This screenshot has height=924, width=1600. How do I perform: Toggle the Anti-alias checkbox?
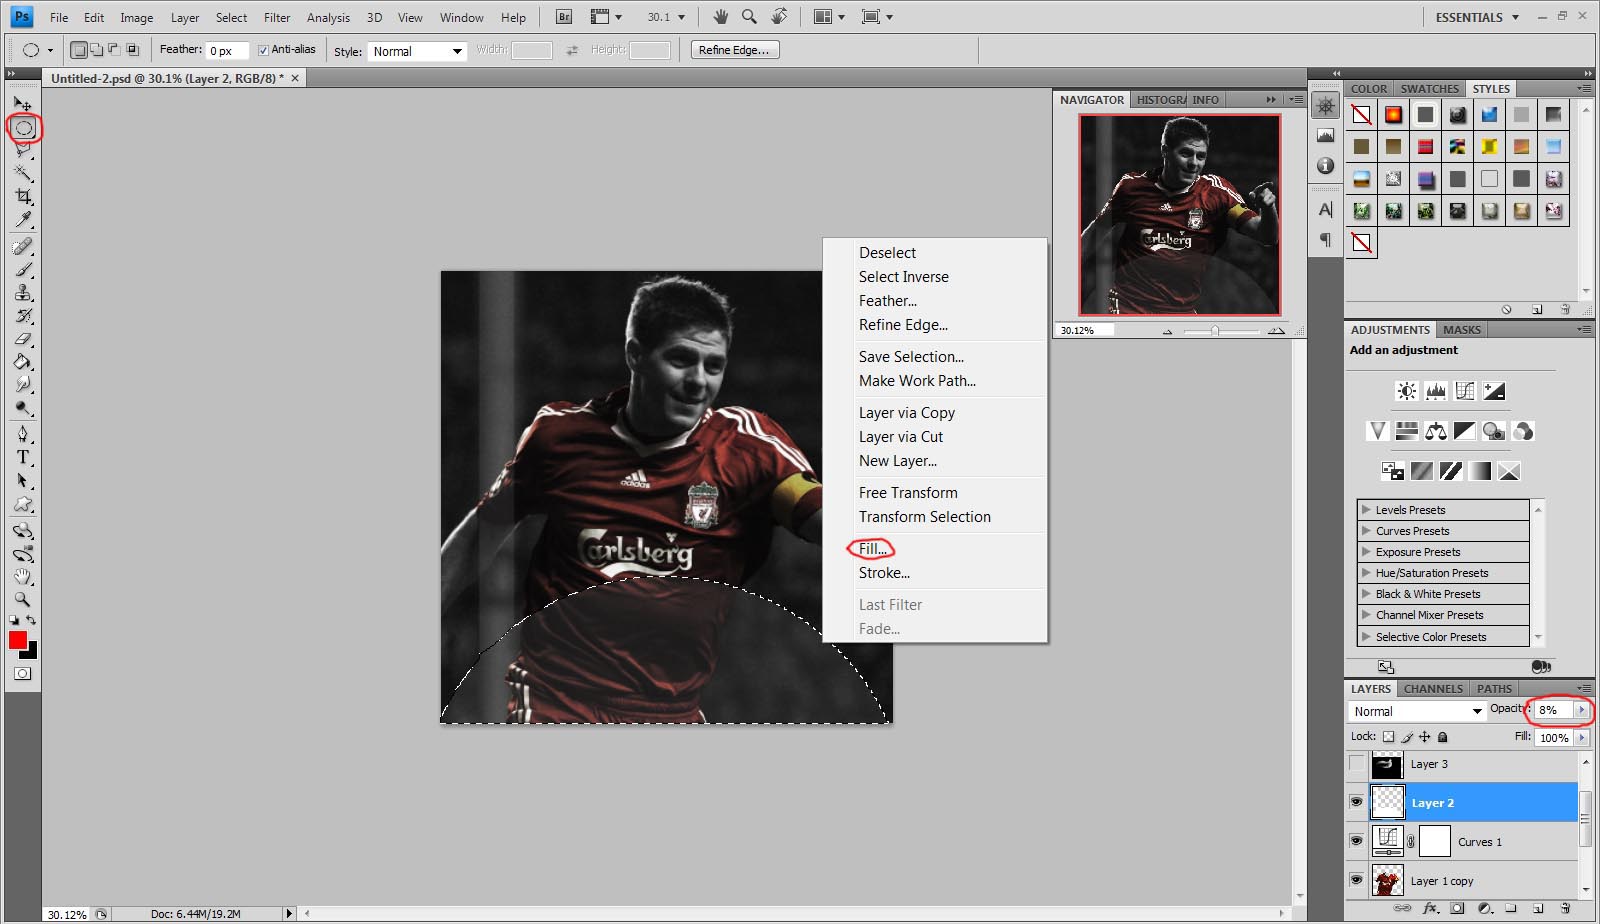point(263,50)
